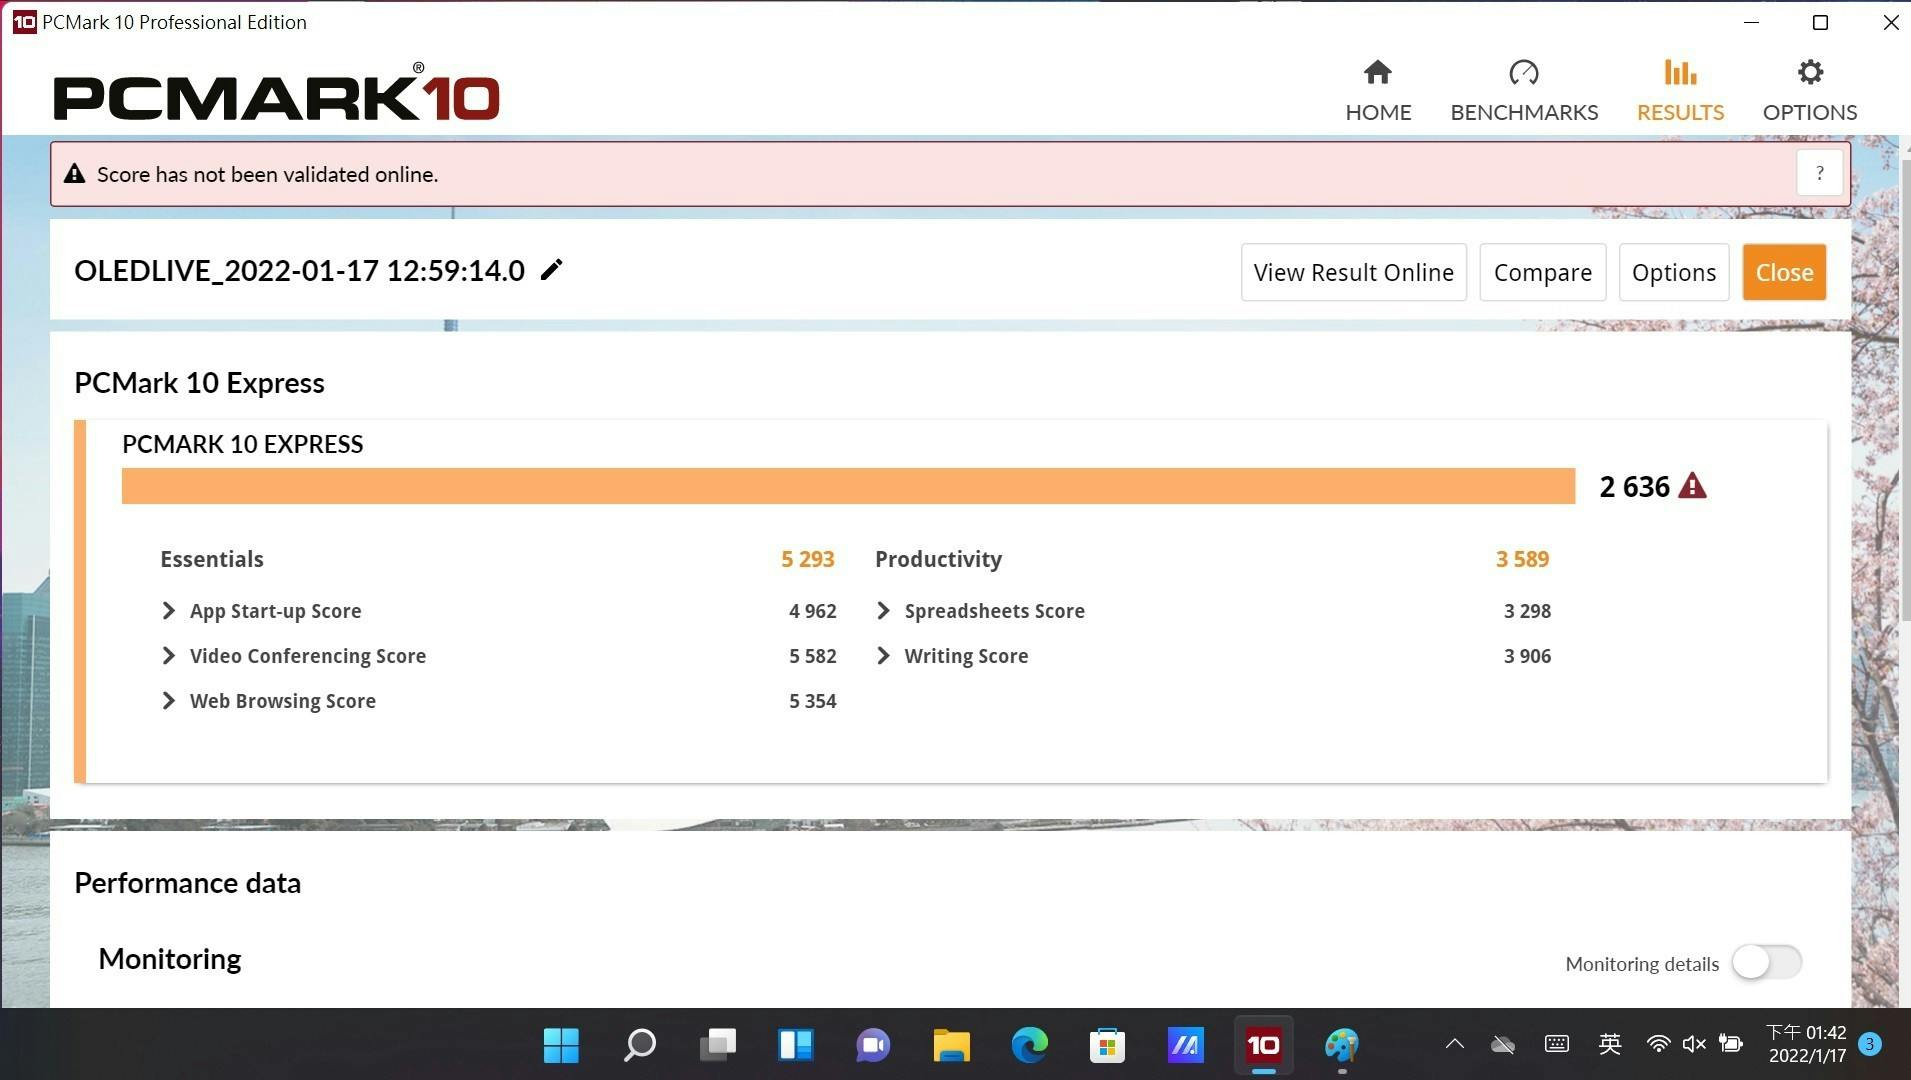Viewport: 1911px width, 1080px height.
Task: Click the red warning triangle beside 2 636
Action: (x=1692, y=486)
